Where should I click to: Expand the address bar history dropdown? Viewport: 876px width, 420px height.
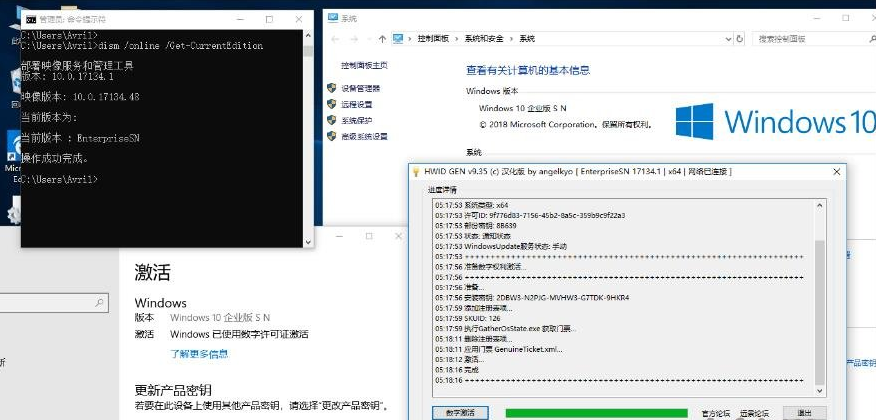point(728,39)
